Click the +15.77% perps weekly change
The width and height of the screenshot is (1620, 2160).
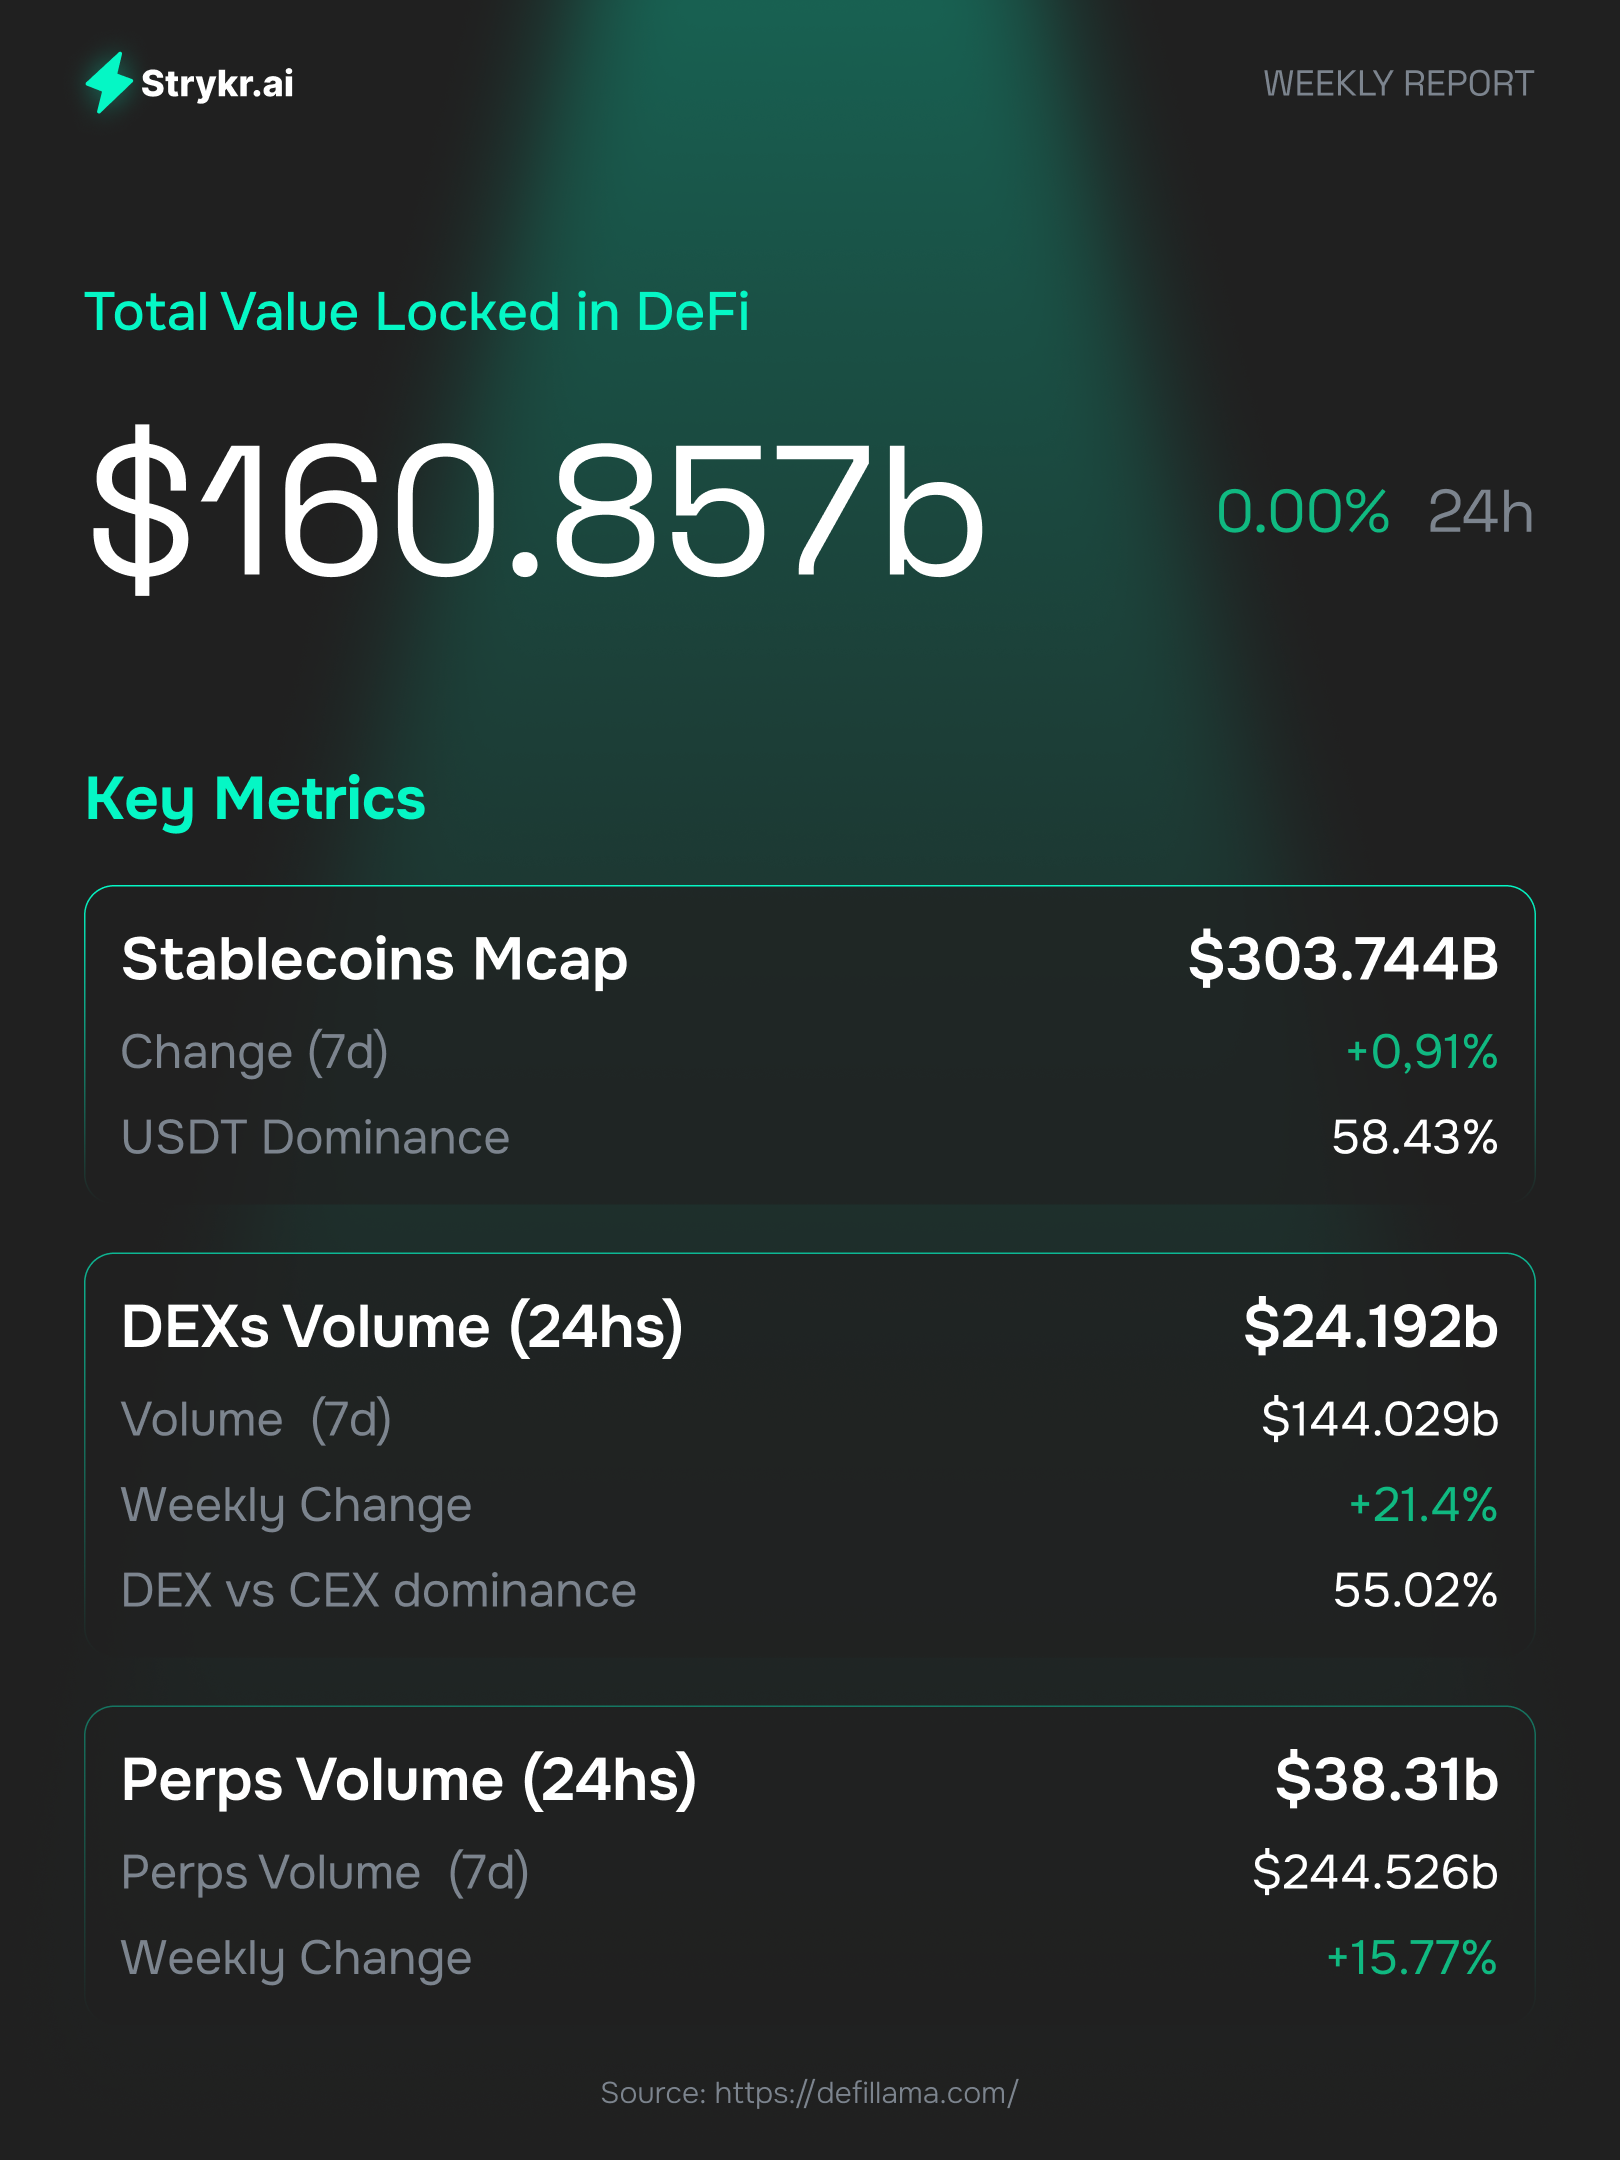tap(1411, 1958)
